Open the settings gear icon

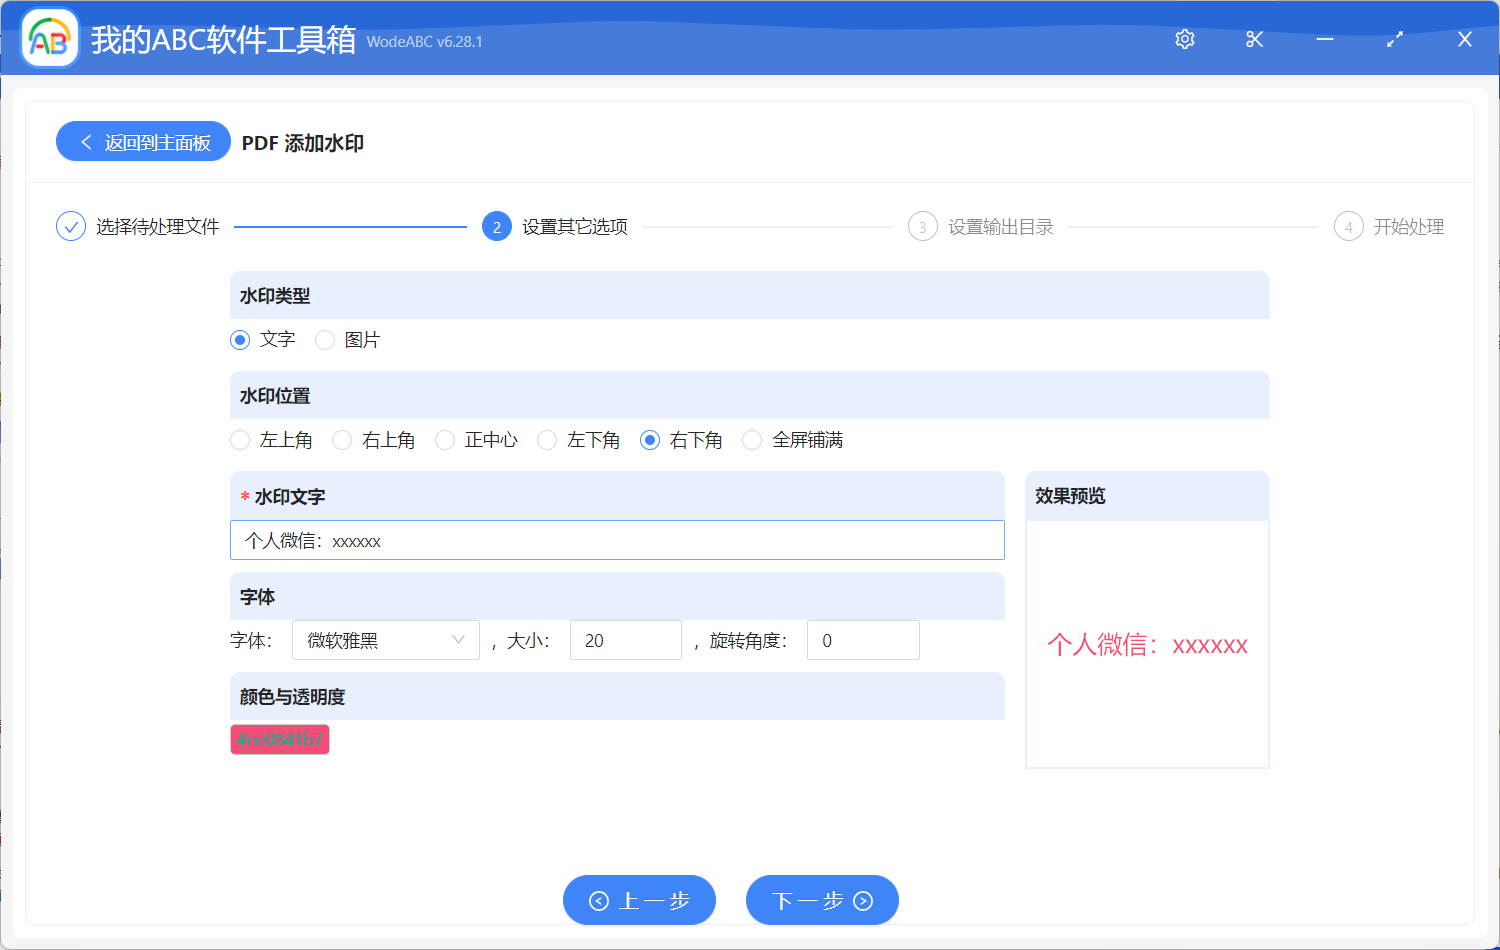[1184, 39]
